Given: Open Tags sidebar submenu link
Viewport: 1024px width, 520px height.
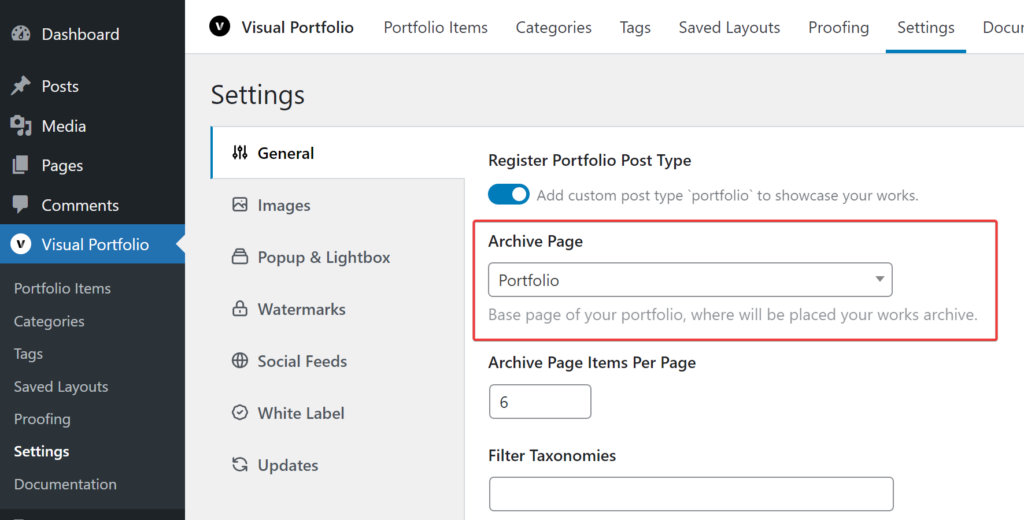Looking at the screenshot, I should (x=28, y=353).
